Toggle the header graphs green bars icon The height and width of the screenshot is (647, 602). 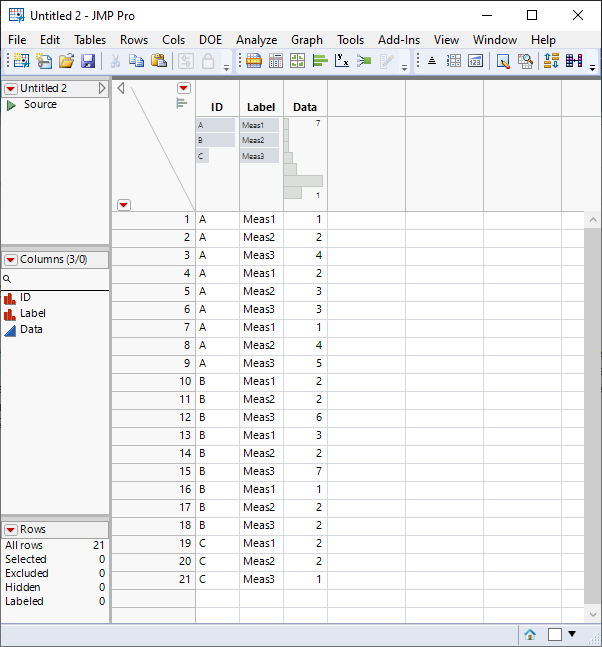pos(182,103)
